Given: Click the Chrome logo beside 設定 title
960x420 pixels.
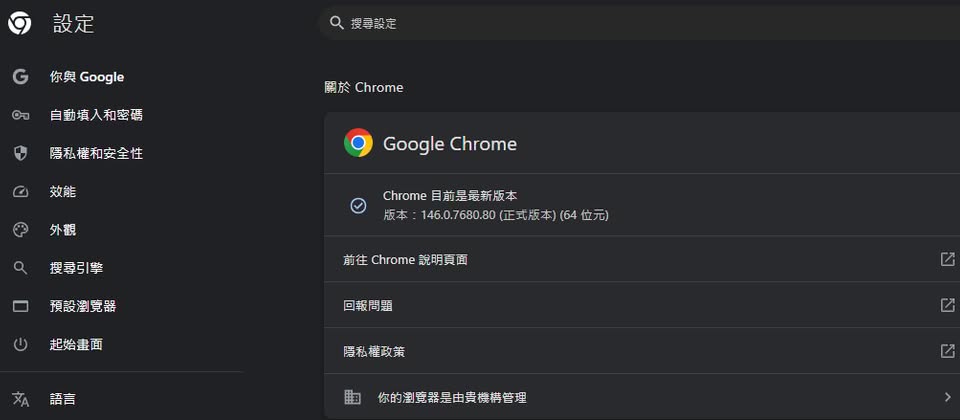Looking at the screenshot, I should point(20,23).
